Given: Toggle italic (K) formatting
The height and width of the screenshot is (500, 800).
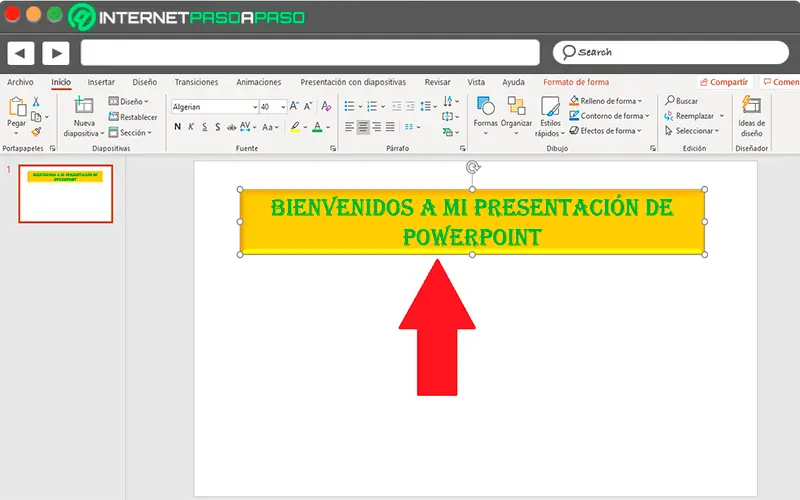Looking at the screenshot, I should click(x=191, y=127).
